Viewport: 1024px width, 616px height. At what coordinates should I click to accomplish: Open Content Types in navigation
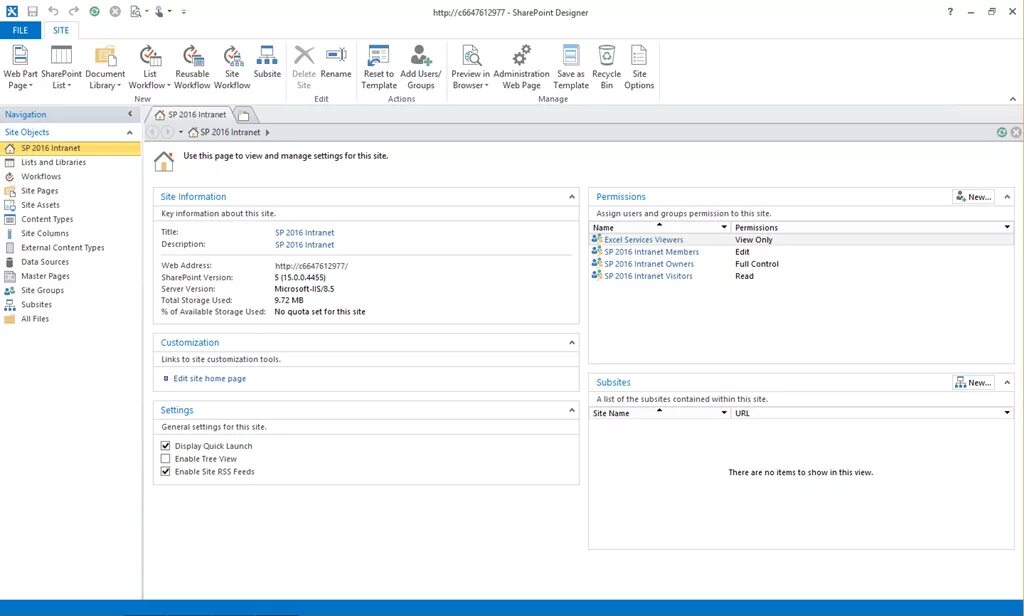(47, 219)
